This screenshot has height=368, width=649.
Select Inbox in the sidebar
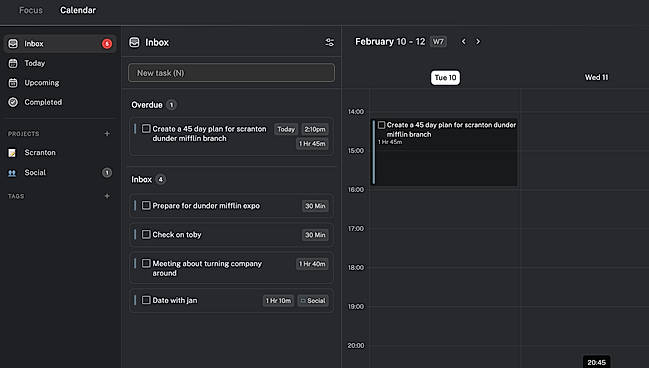[60, 43]
